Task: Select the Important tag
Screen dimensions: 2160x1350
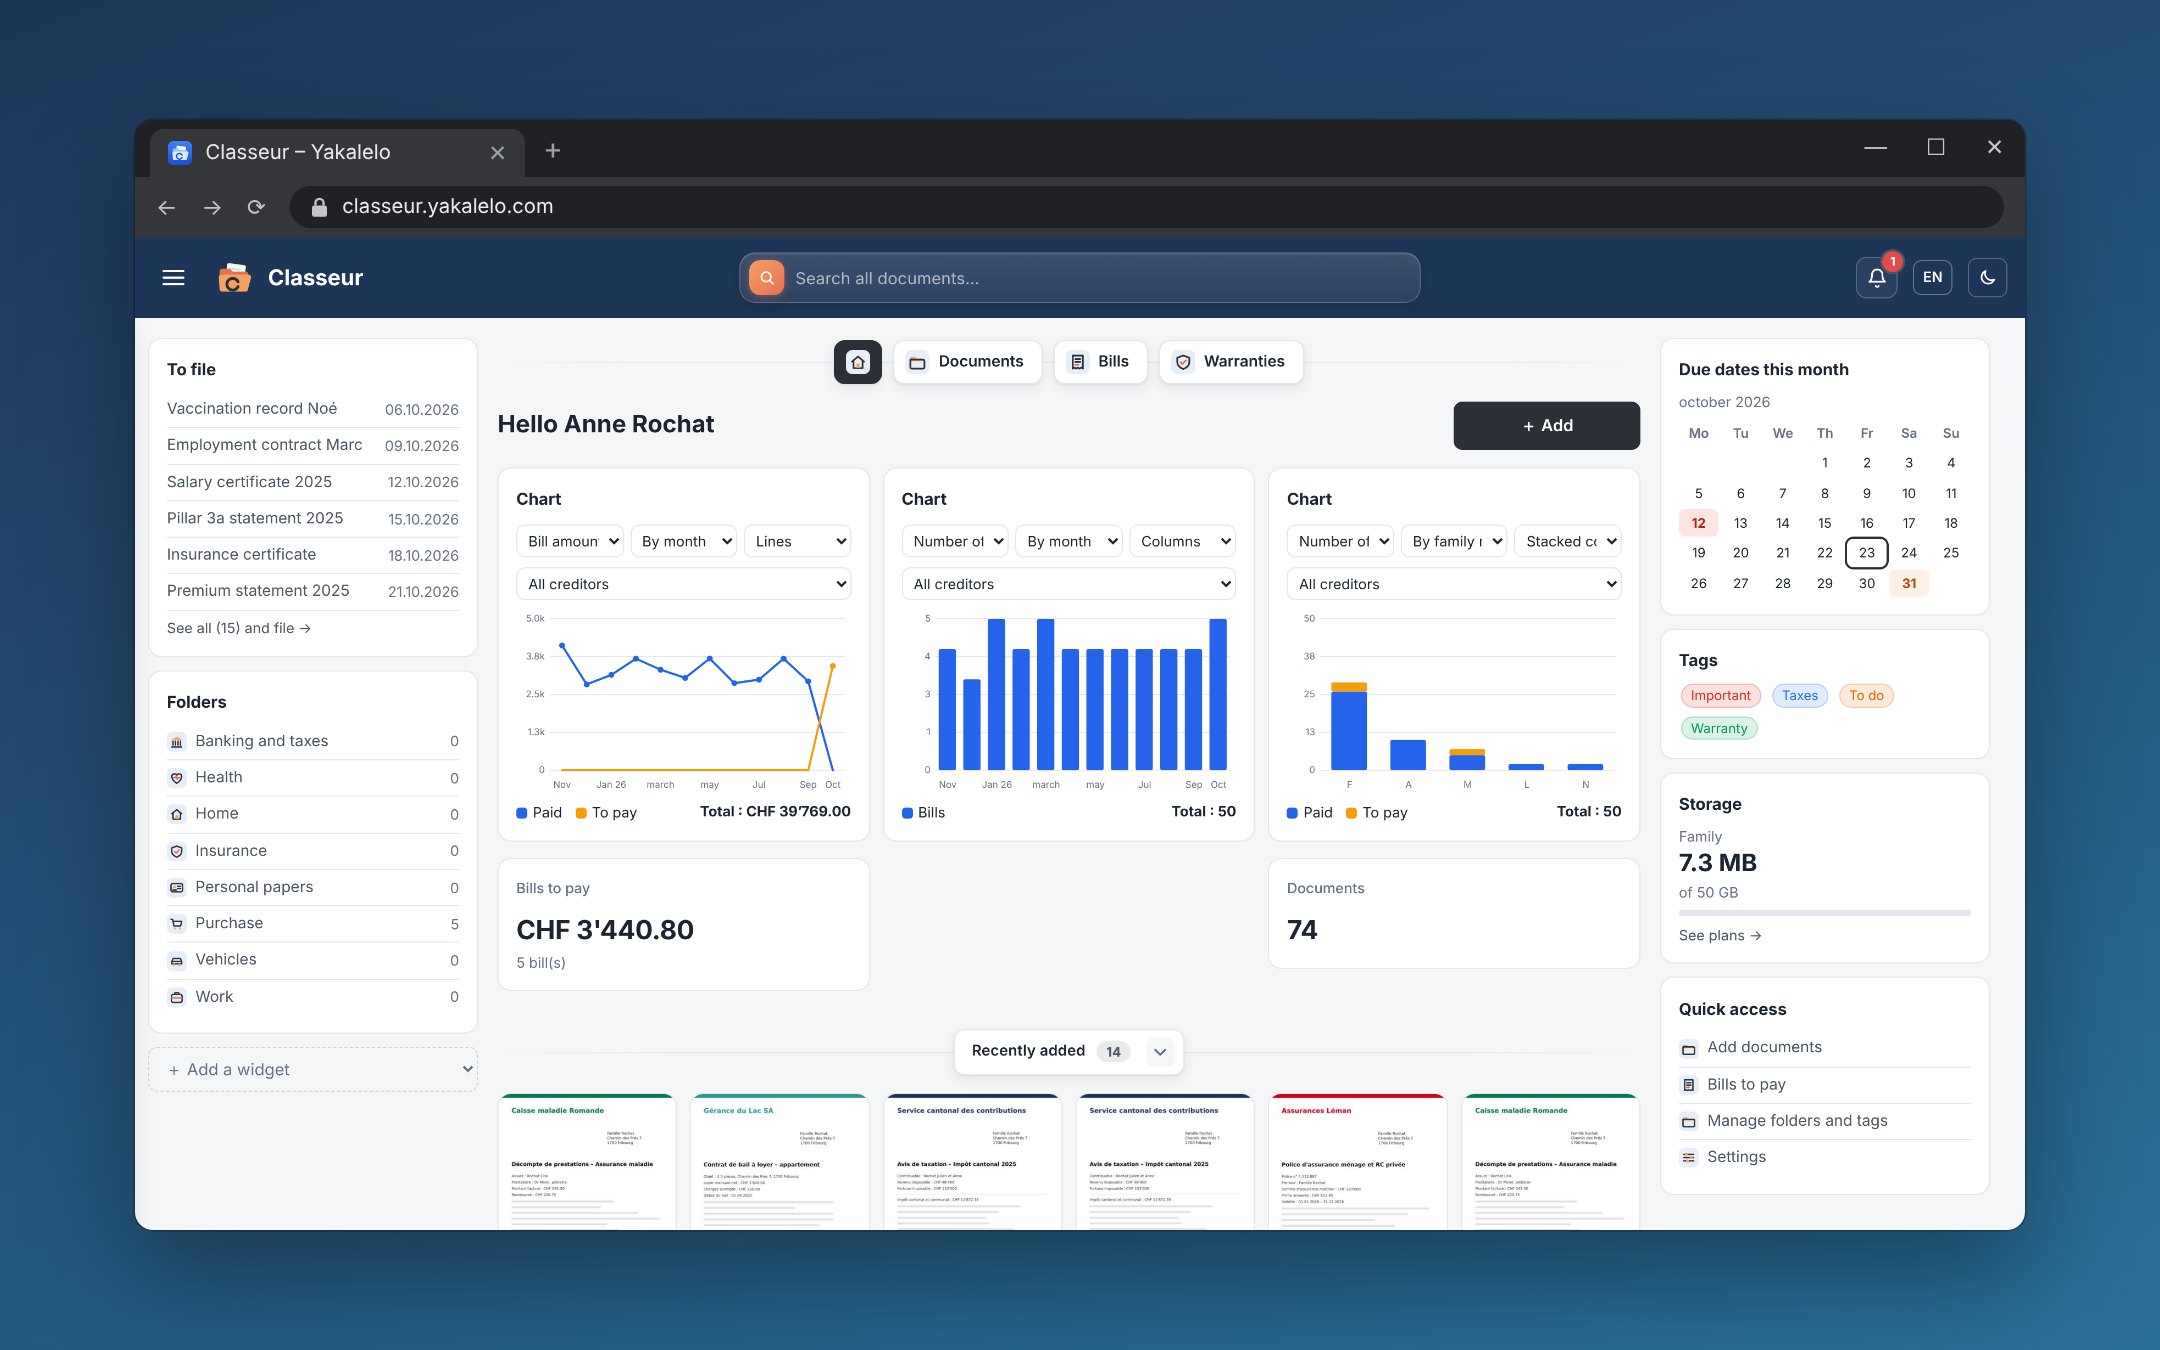Action: 1720,696
